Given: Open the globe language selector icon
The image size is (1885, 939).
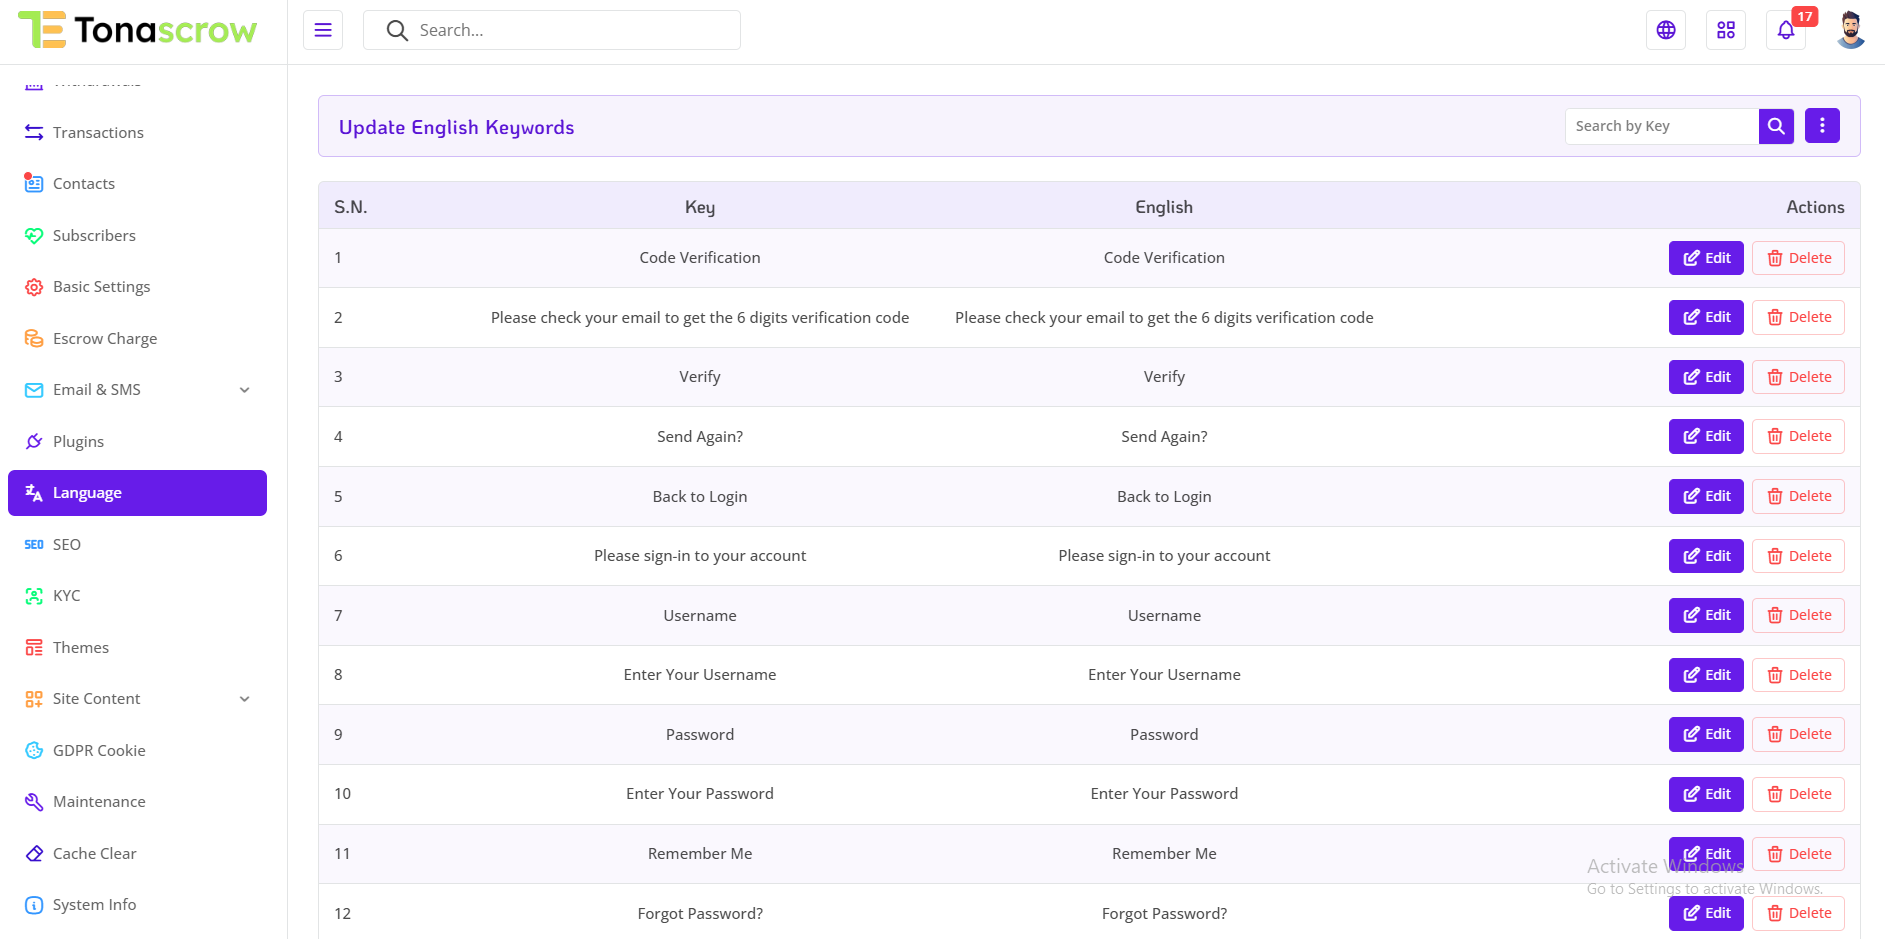Looking at the screenshot, I should pos(1665,30).
